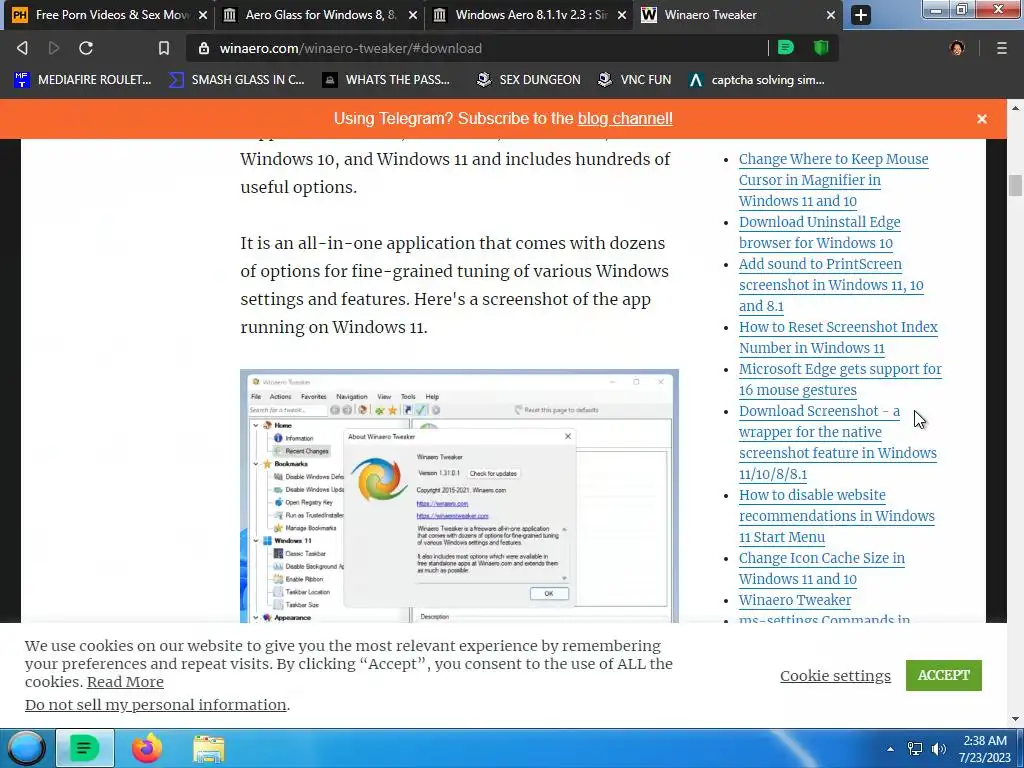This screenshot has height=768, width=1024.
Task: Show hidden tray icons arrow
Action: [890, 750]
